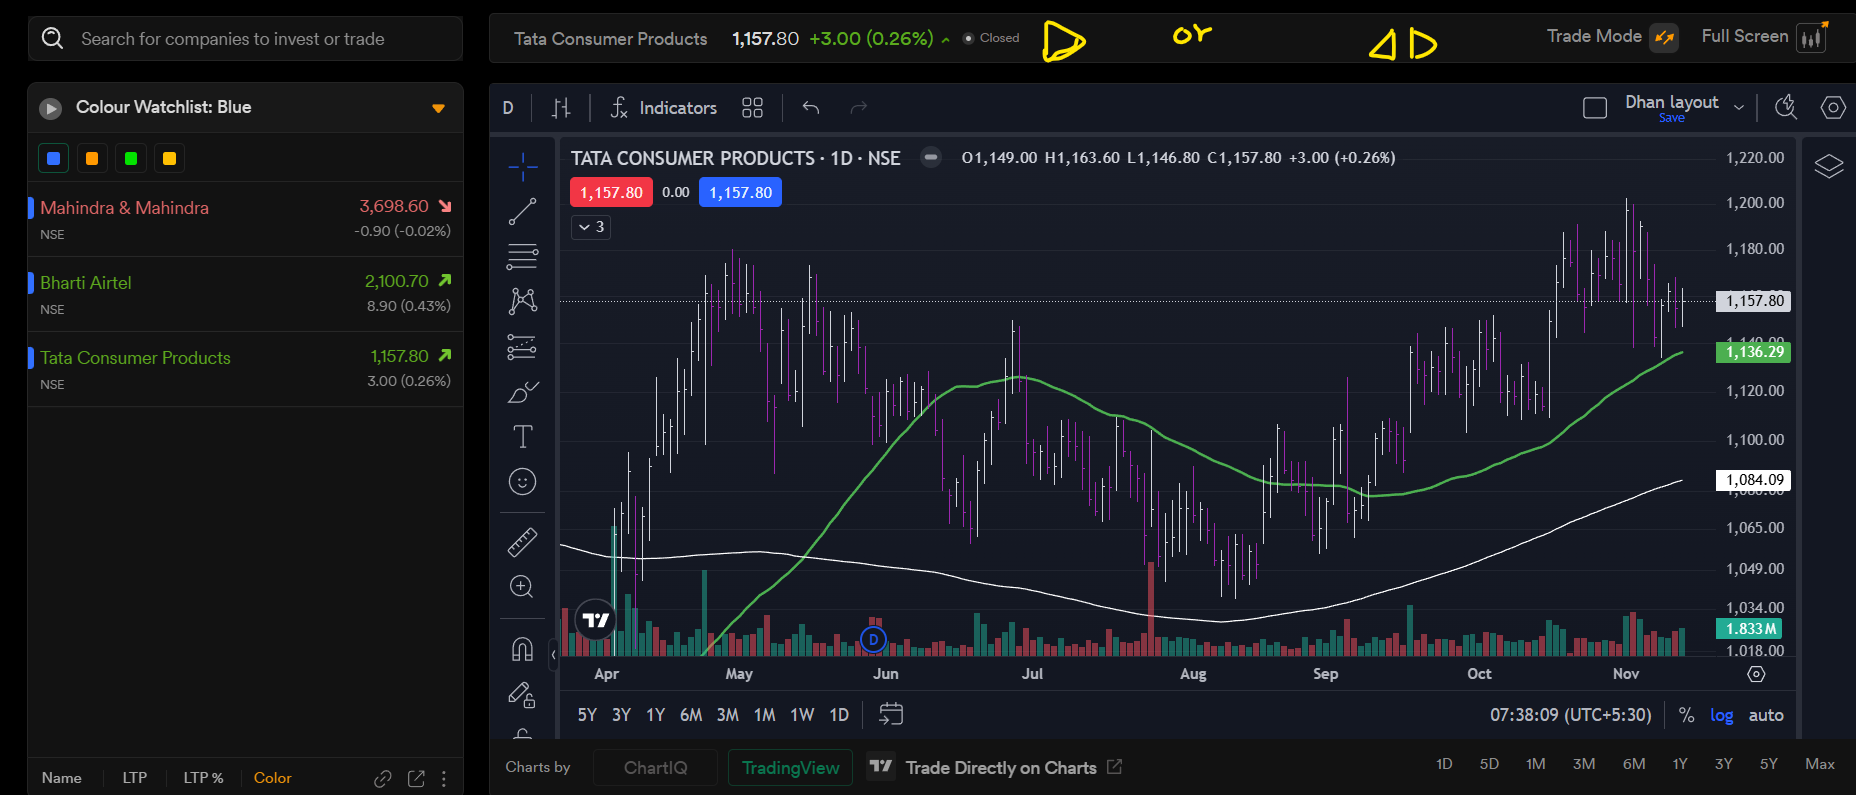Open the Indicators panel
This screenshot has width=1856, height=795.
click(664, 108)
